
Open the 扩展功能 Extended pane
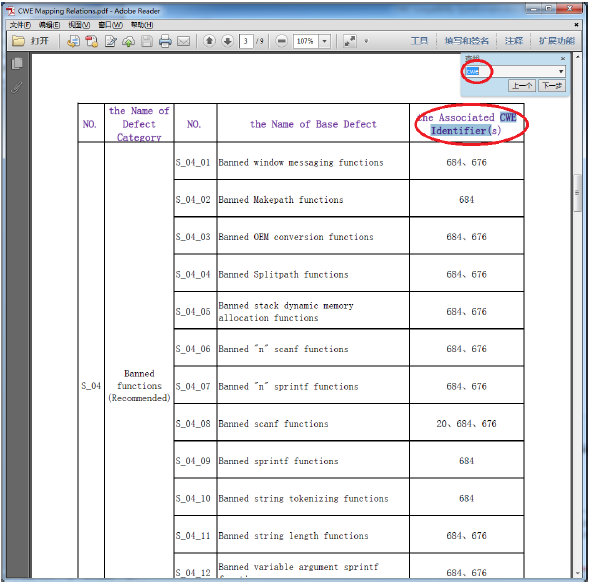point(557,40)
